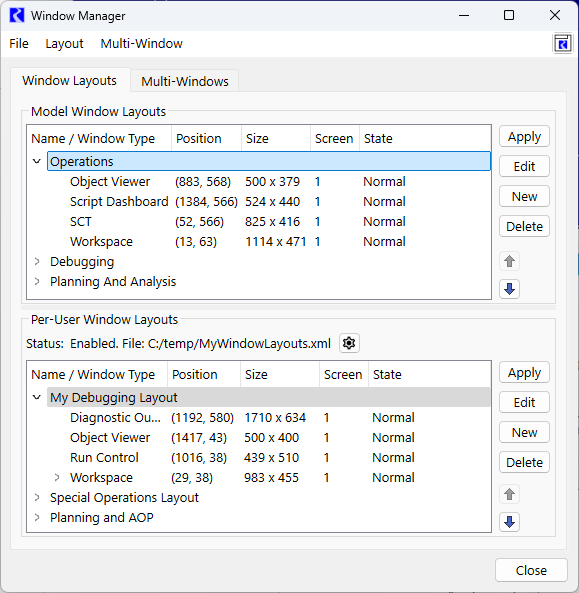This screenshot has width=579, height=593.
Task: Move per-user layout down blue arrow
Action: click(509, 522)
